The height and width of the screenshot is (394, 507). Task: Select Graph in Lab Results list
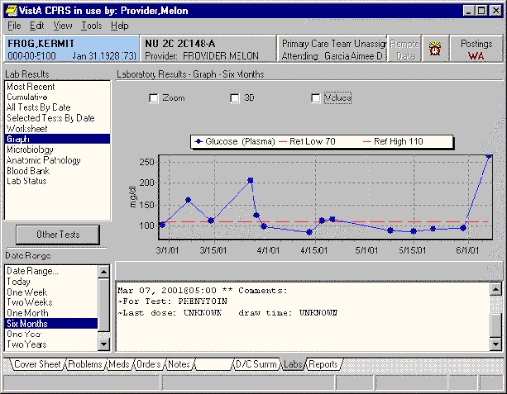[x=58, y=139]
